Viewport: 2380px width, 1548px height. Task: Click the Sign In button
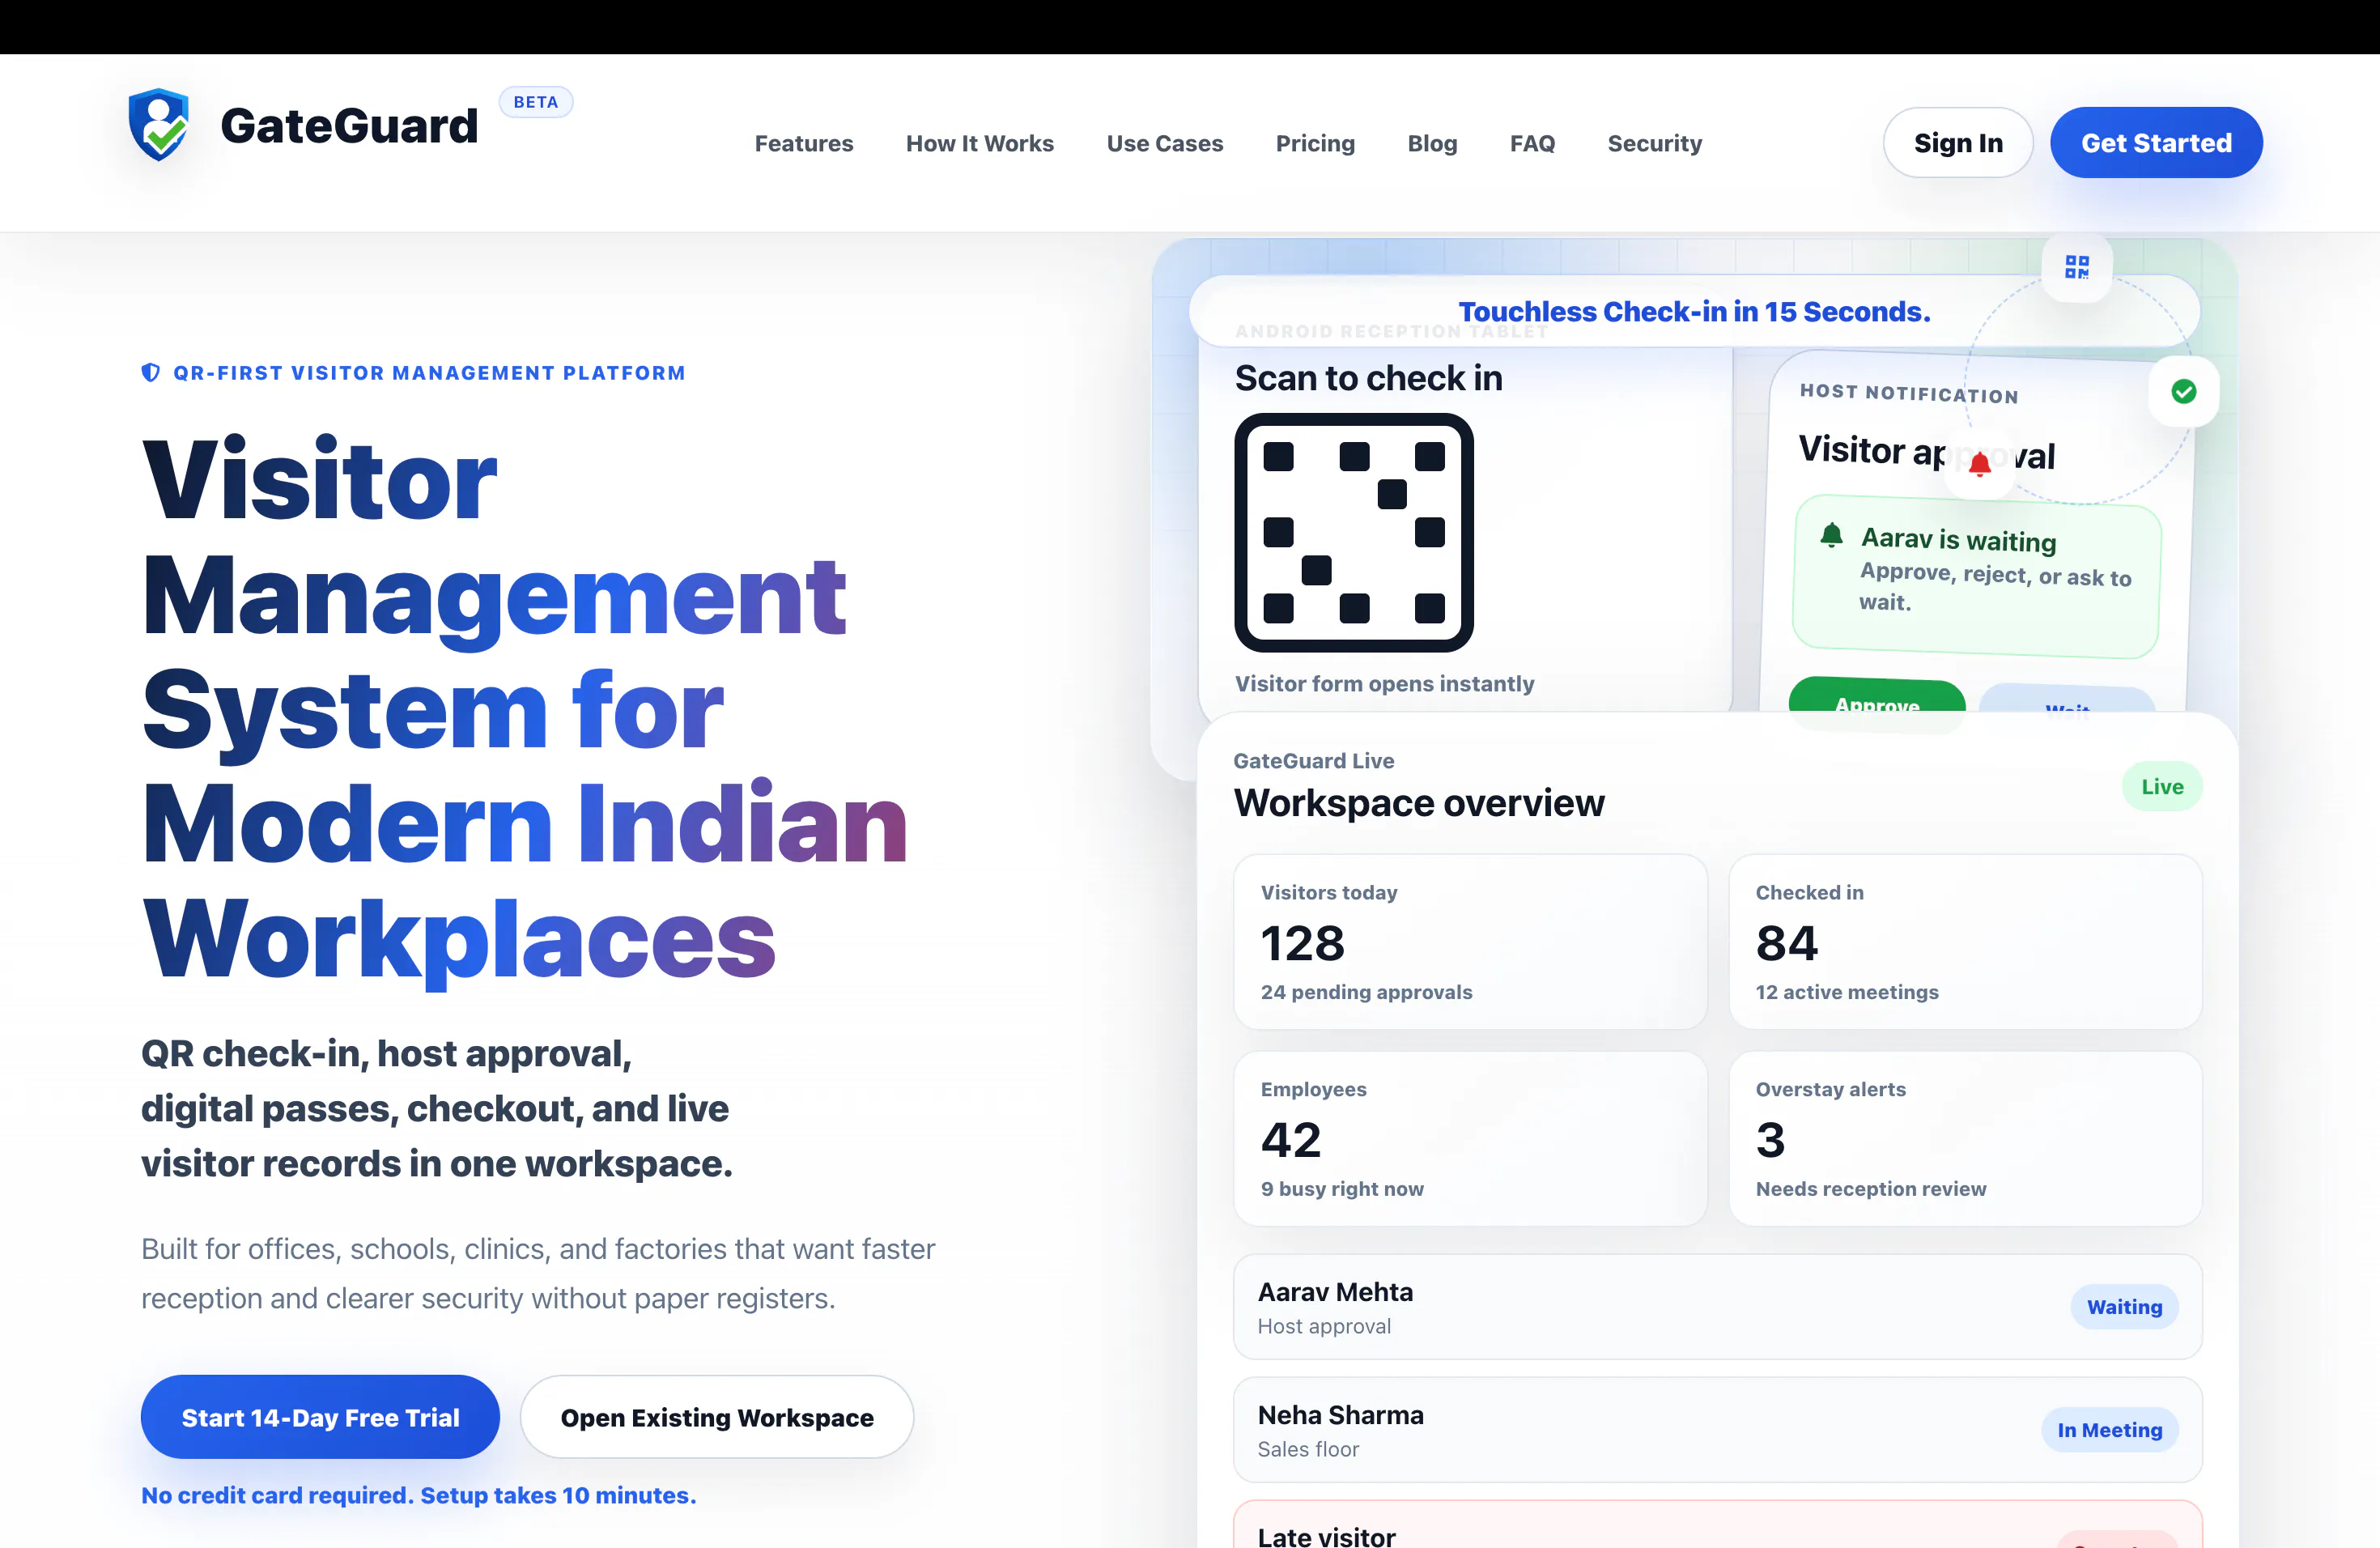click(1958, 143)
